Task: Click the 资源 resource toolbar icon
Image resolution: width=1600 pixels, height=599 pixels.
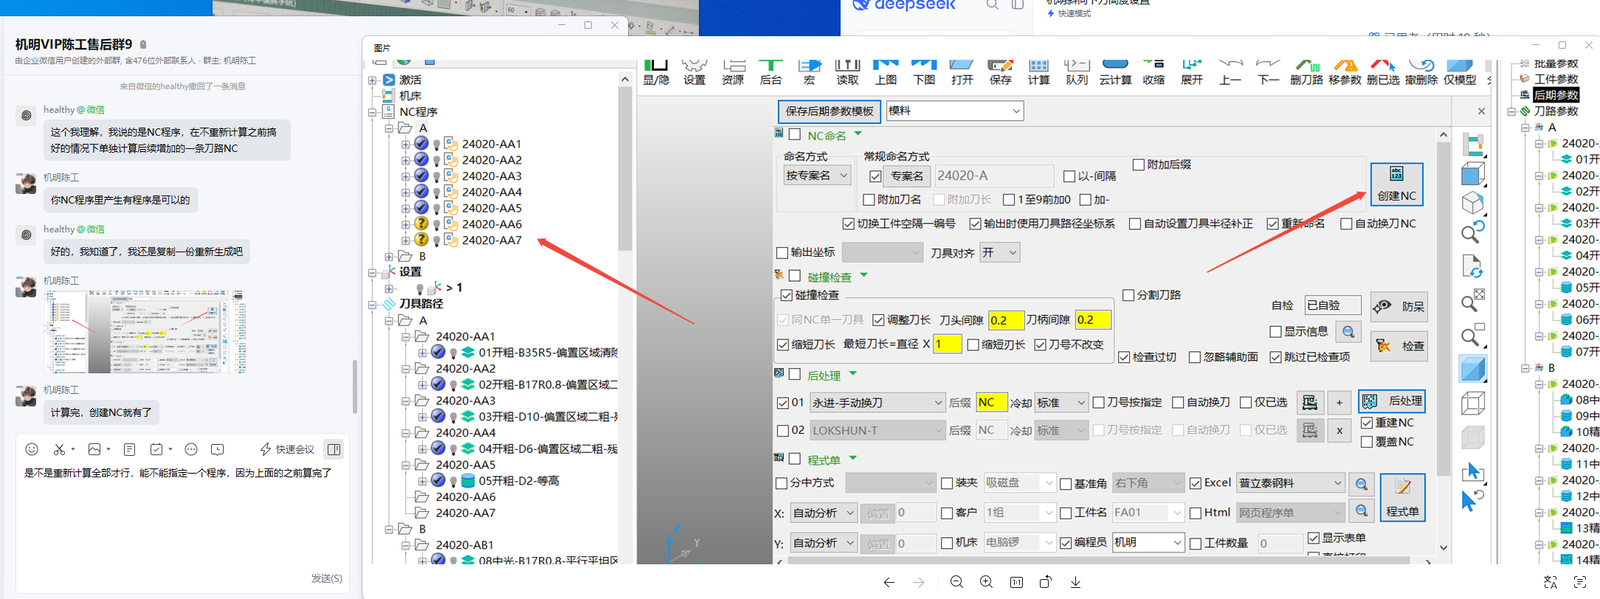Action: (733, 72)
